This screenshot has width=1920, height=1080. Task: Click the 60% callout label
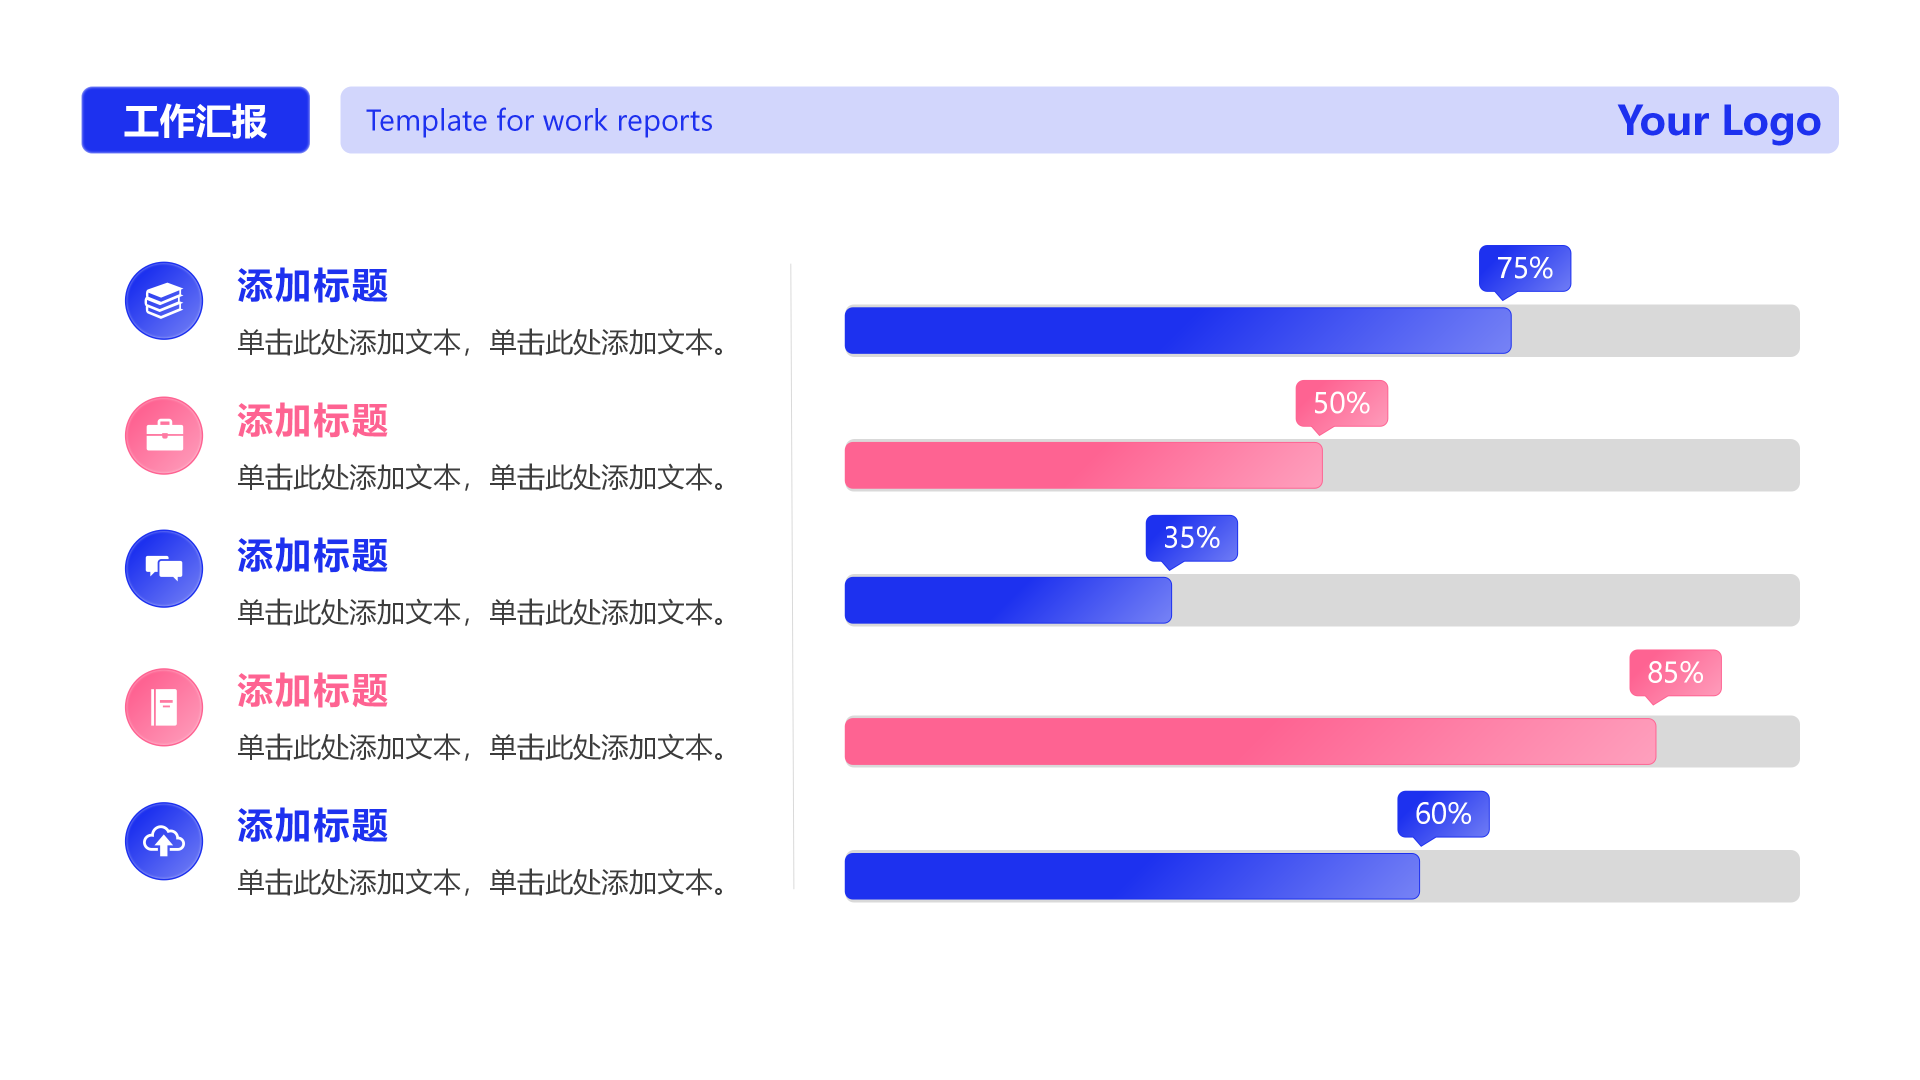(x=1443, y=814)
